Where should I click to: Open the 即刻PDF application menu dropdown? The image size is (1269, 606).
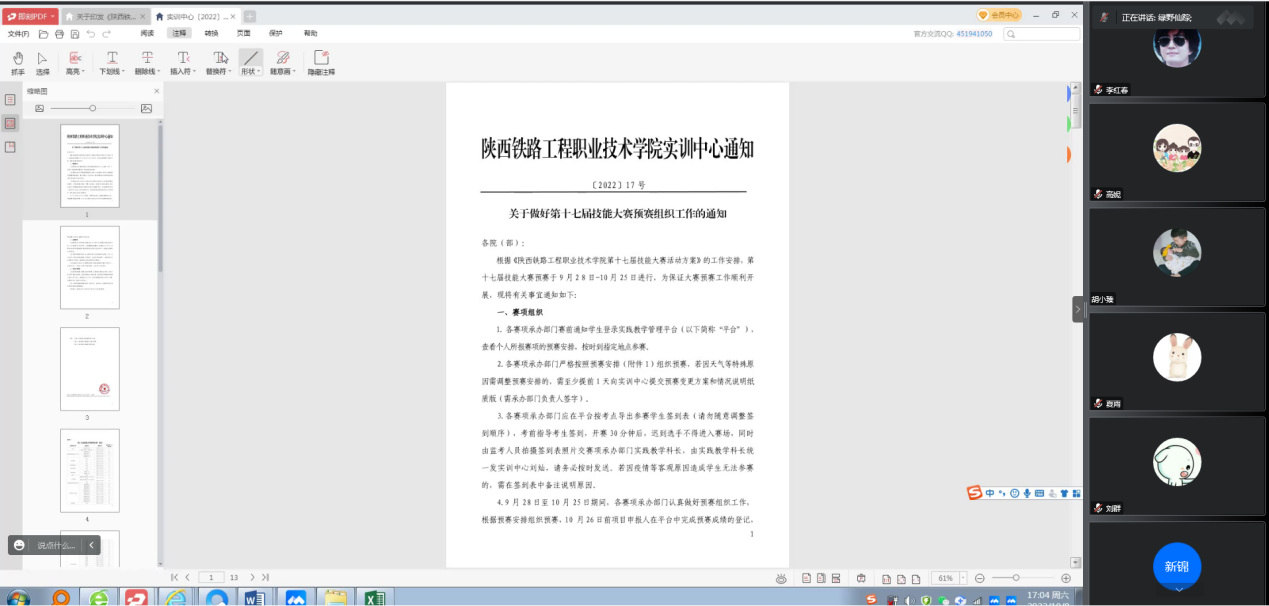[x=53, y=16]
